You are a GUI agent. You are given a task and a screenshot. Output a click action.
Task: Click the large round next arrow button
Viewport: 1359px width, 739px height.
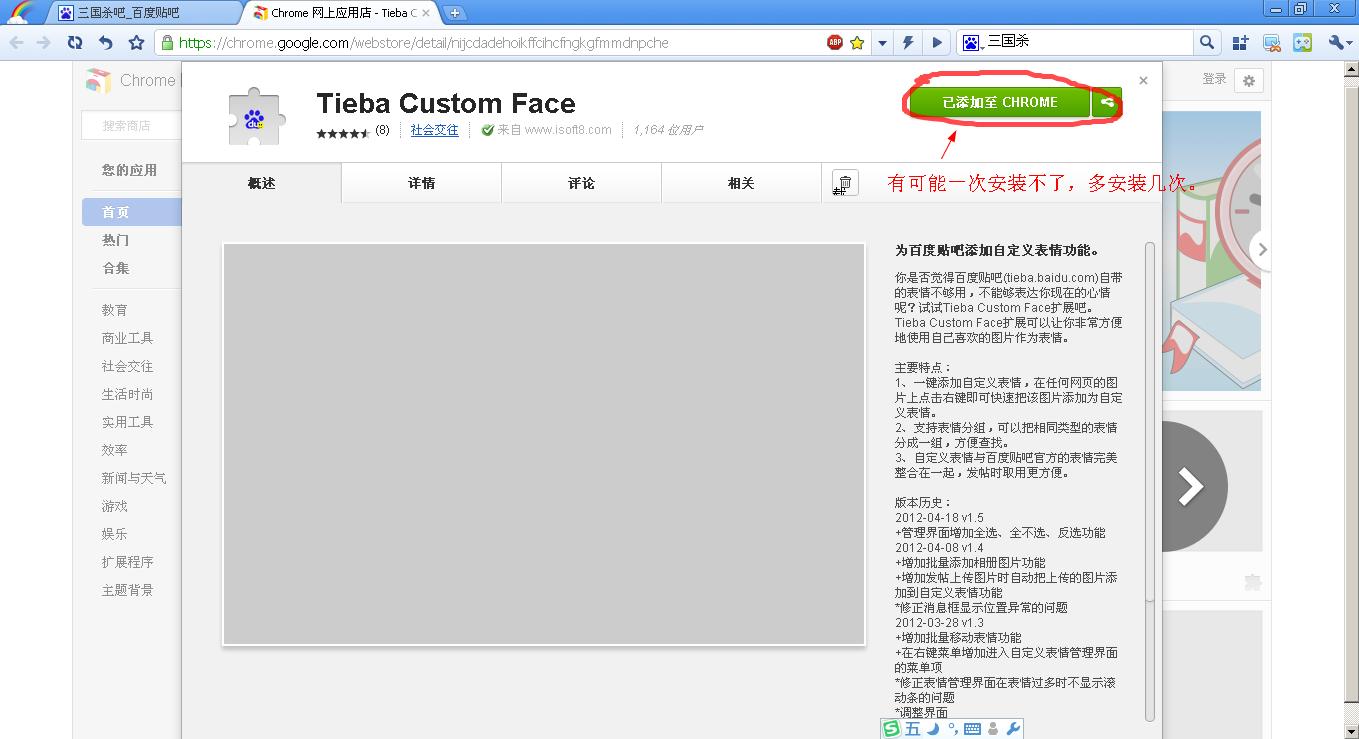(x=1192, y=487)
